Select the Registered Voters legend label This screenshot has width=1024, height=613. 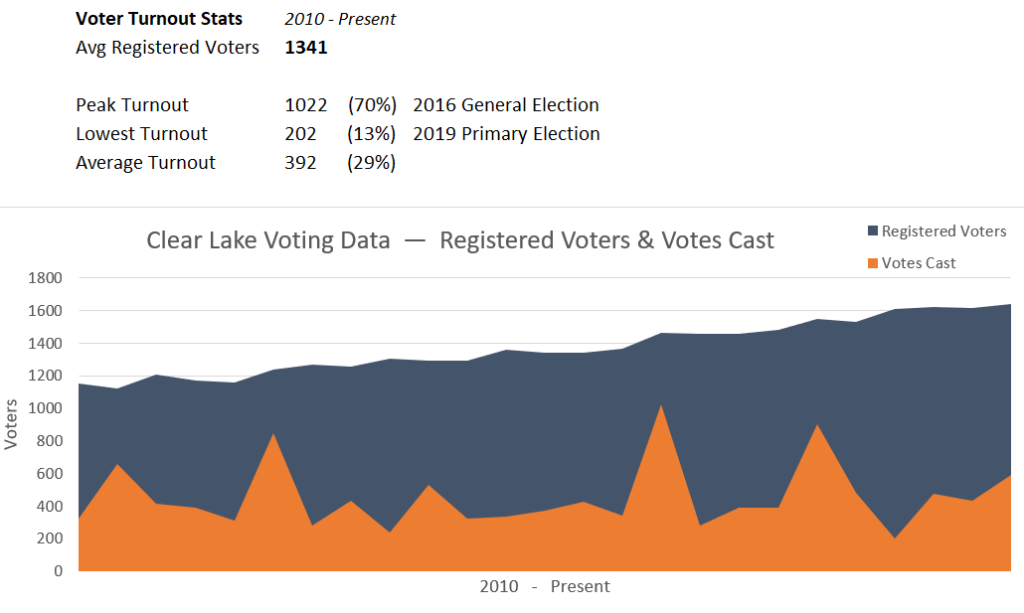pyautogui.click(x=944, y=231)
